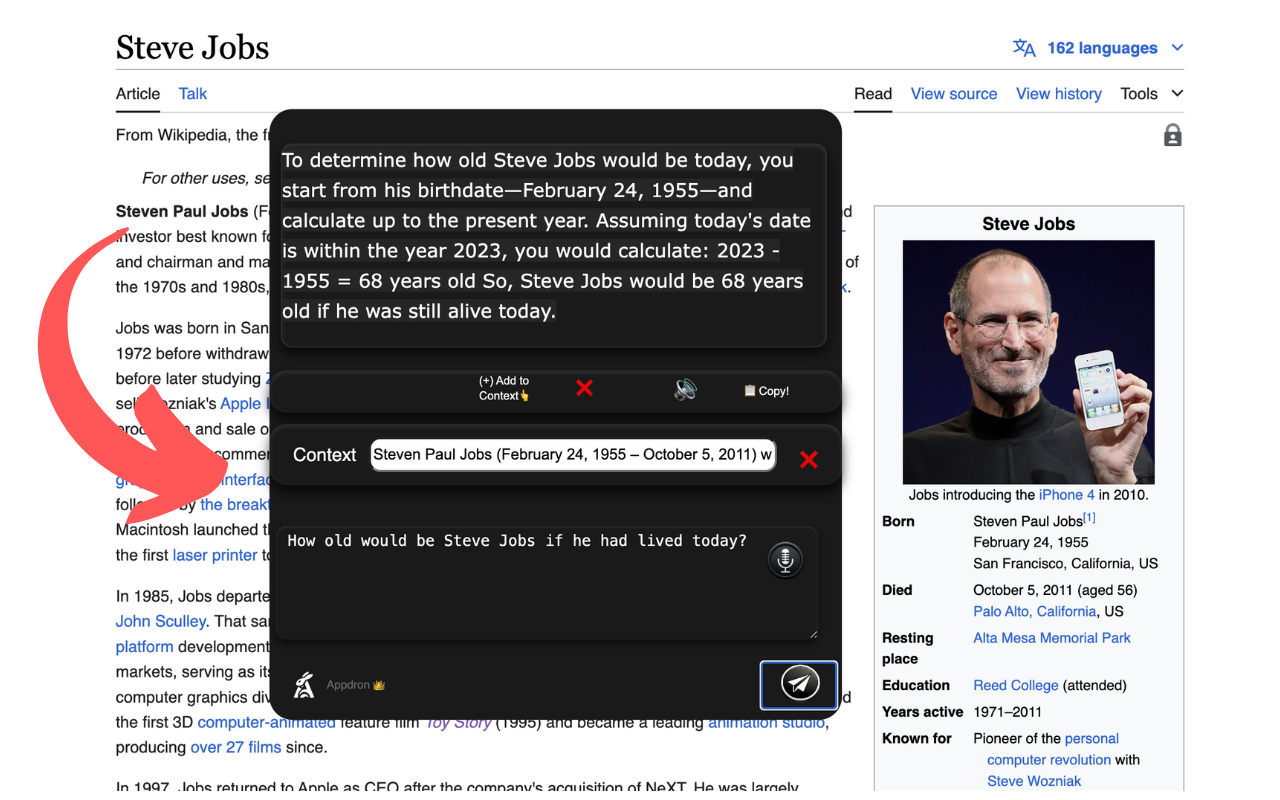Image resolution: width=1280 pixels, height=800 pixels.
Task: Focus the question text area
Action: (x=547, y=582)
